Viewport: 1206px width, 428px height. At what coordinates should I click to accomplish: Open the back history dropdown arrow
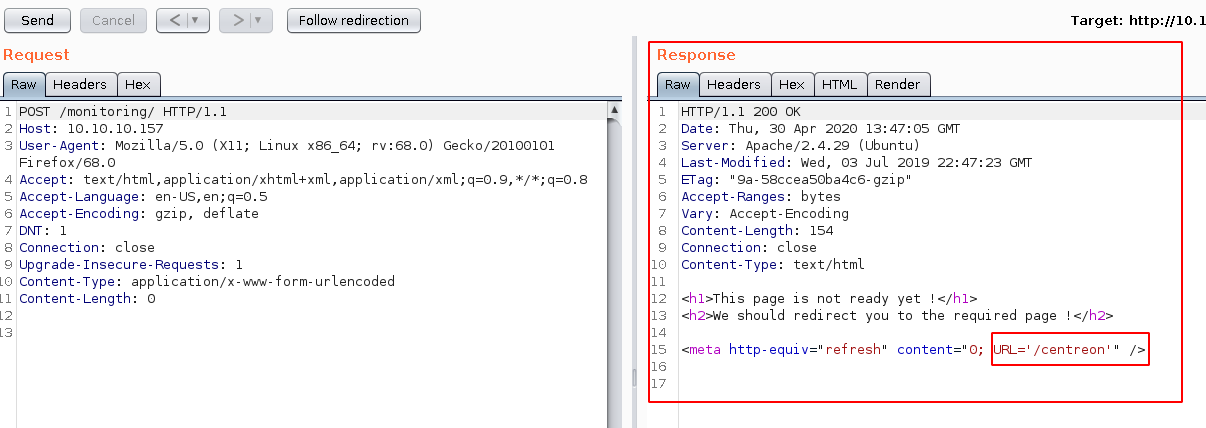[194, 20]
